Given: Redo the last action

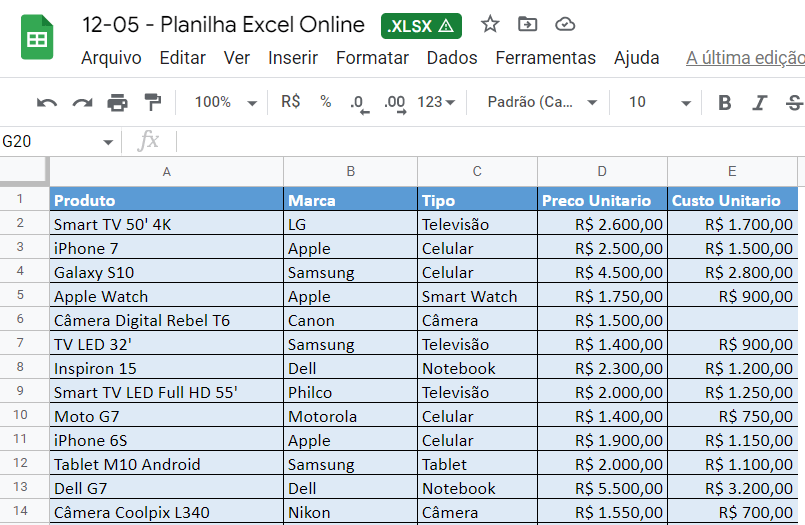Looking at the screenshot, I should tap(82, 103).
